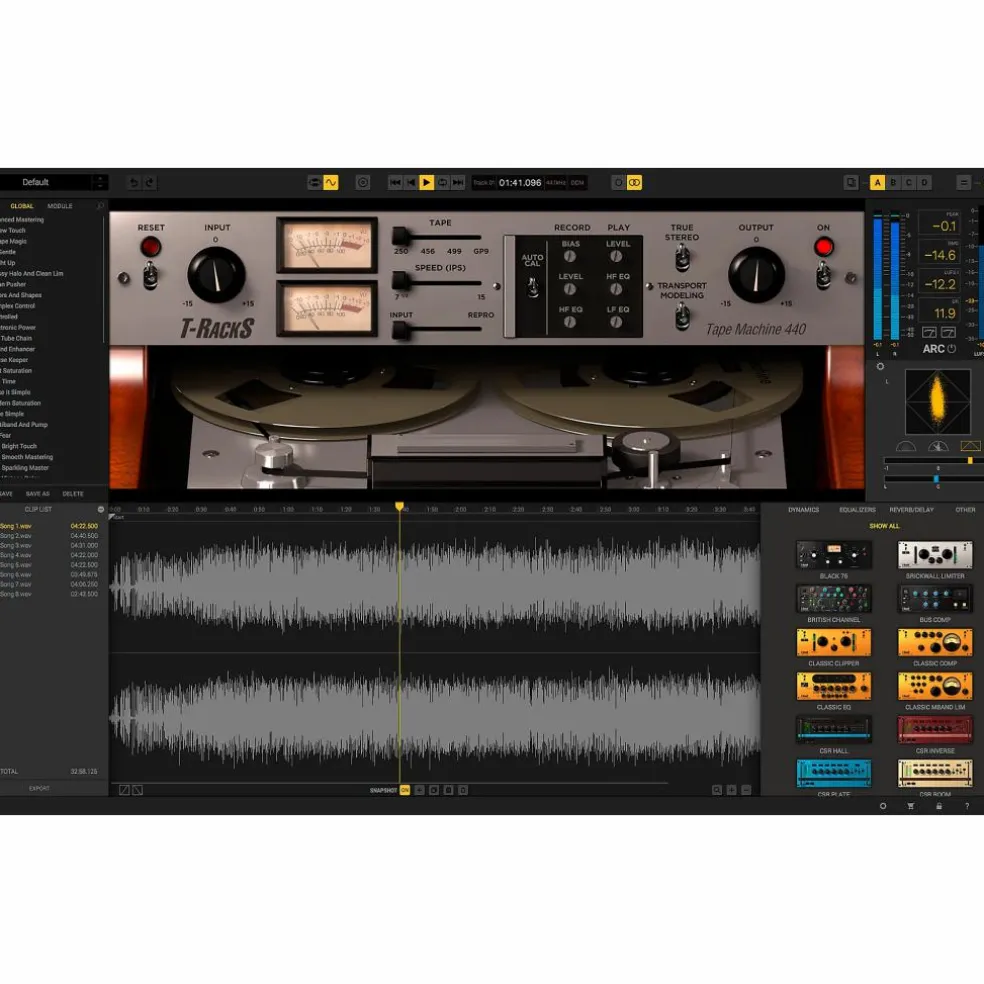Click the redo arrow icon
The width and height of the screenshot is (984, 984).
149,183
